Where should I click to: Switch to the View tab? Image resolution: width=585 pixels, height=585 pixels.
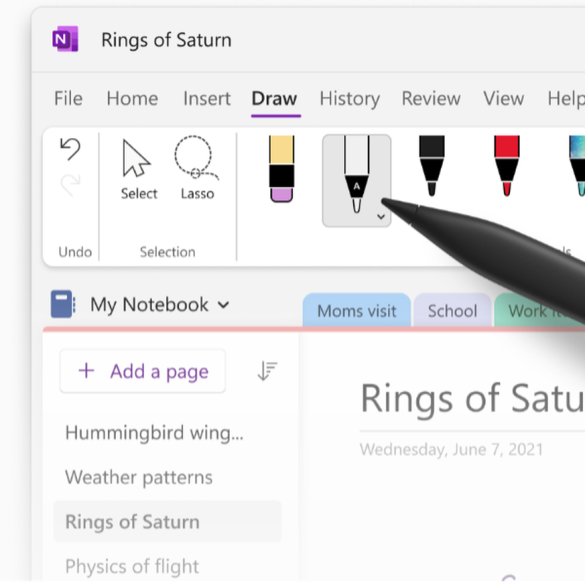tap(504, 98)
